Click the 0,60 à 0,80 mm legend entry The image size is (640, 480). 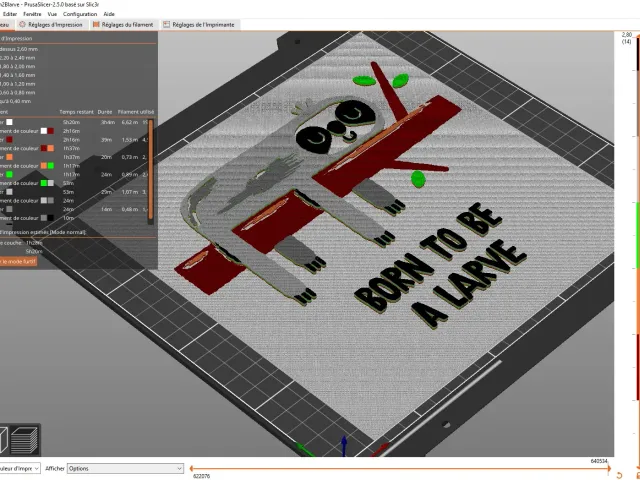[x=18, y=93]
